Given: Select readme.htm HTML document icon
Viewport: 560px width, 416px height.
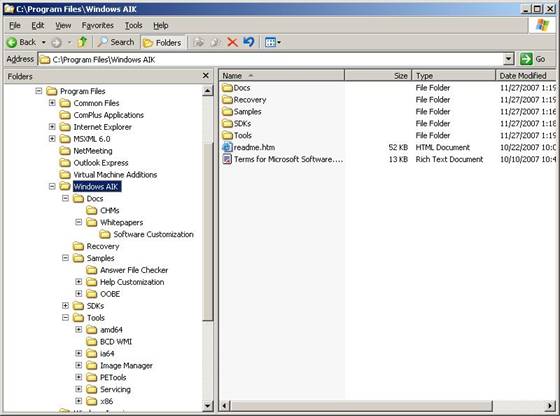Looking at the screenshot, I should 227,147.
